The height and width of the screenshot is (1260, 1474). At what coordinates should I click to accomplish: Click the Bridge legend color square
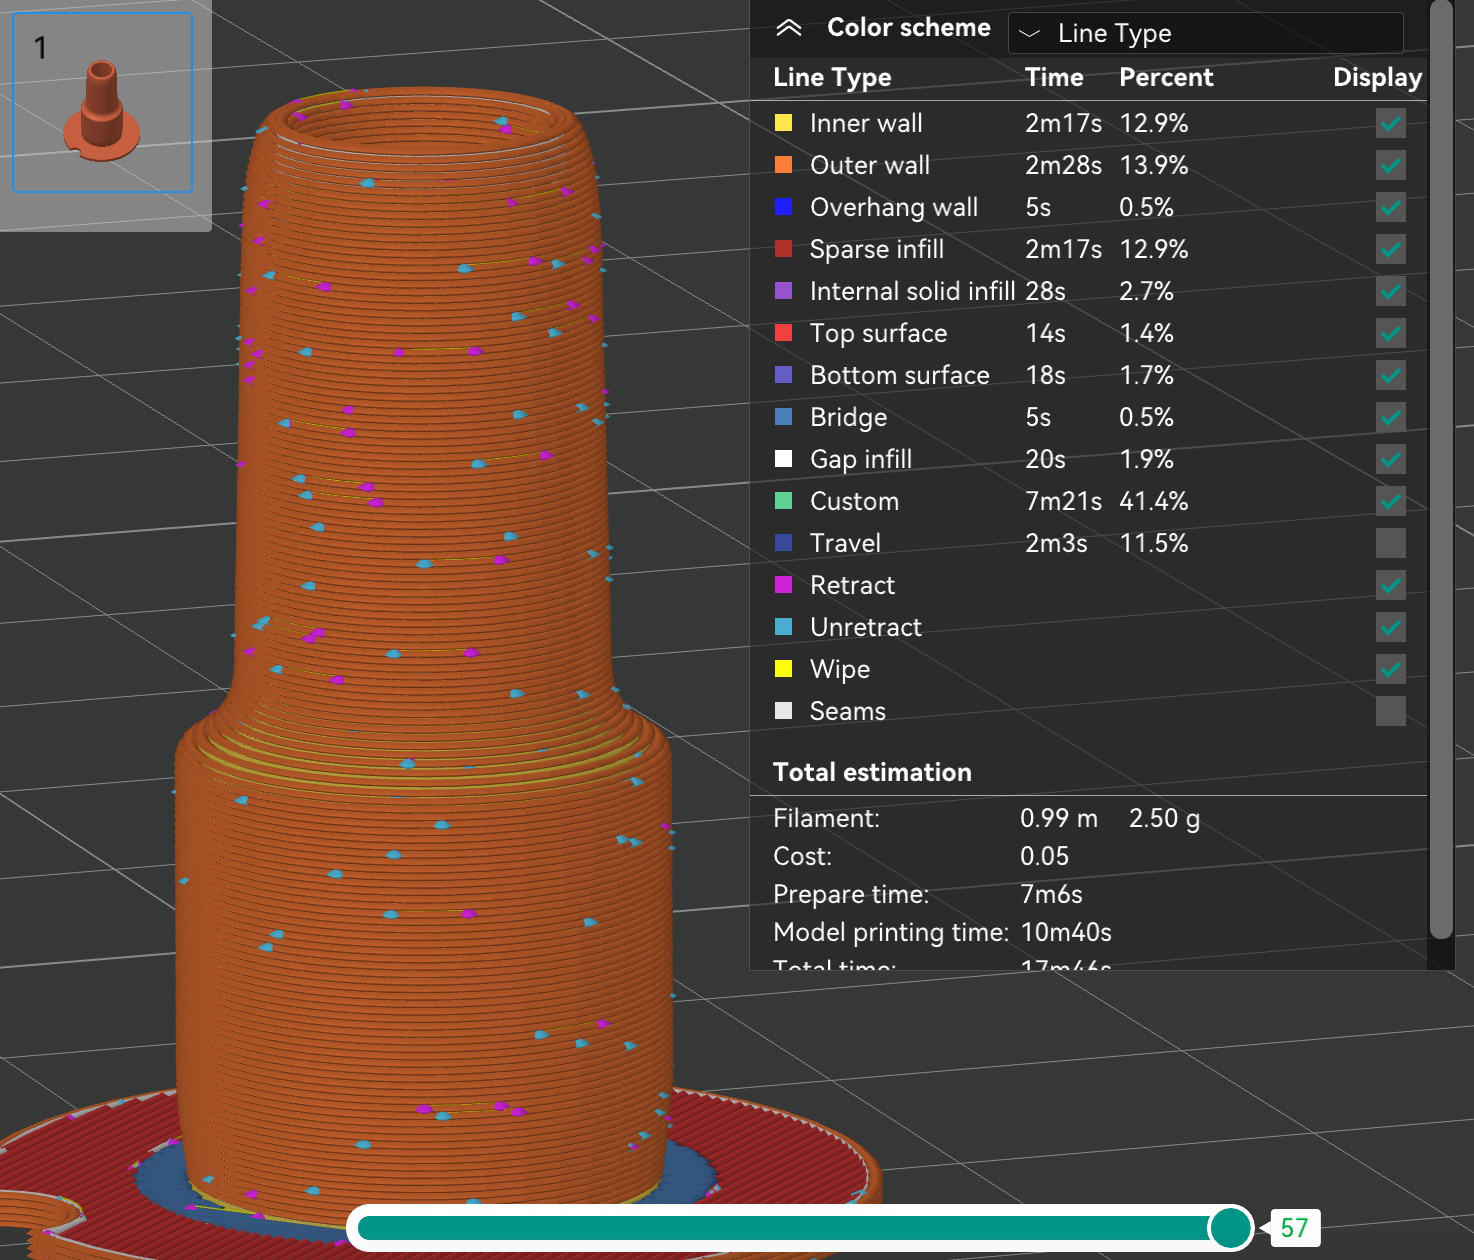[x=786, y=417]
